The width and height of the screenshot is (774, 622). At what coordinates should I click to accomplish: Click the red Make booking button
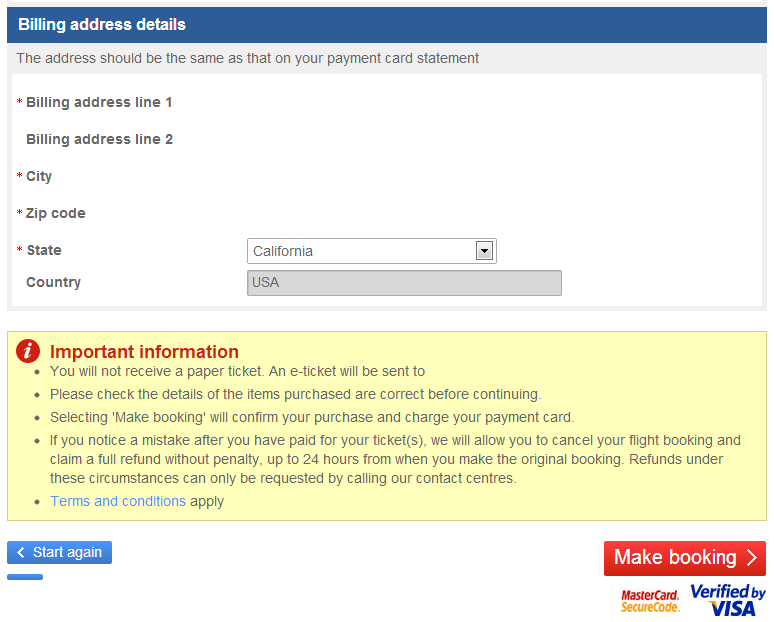coord(685,558)
